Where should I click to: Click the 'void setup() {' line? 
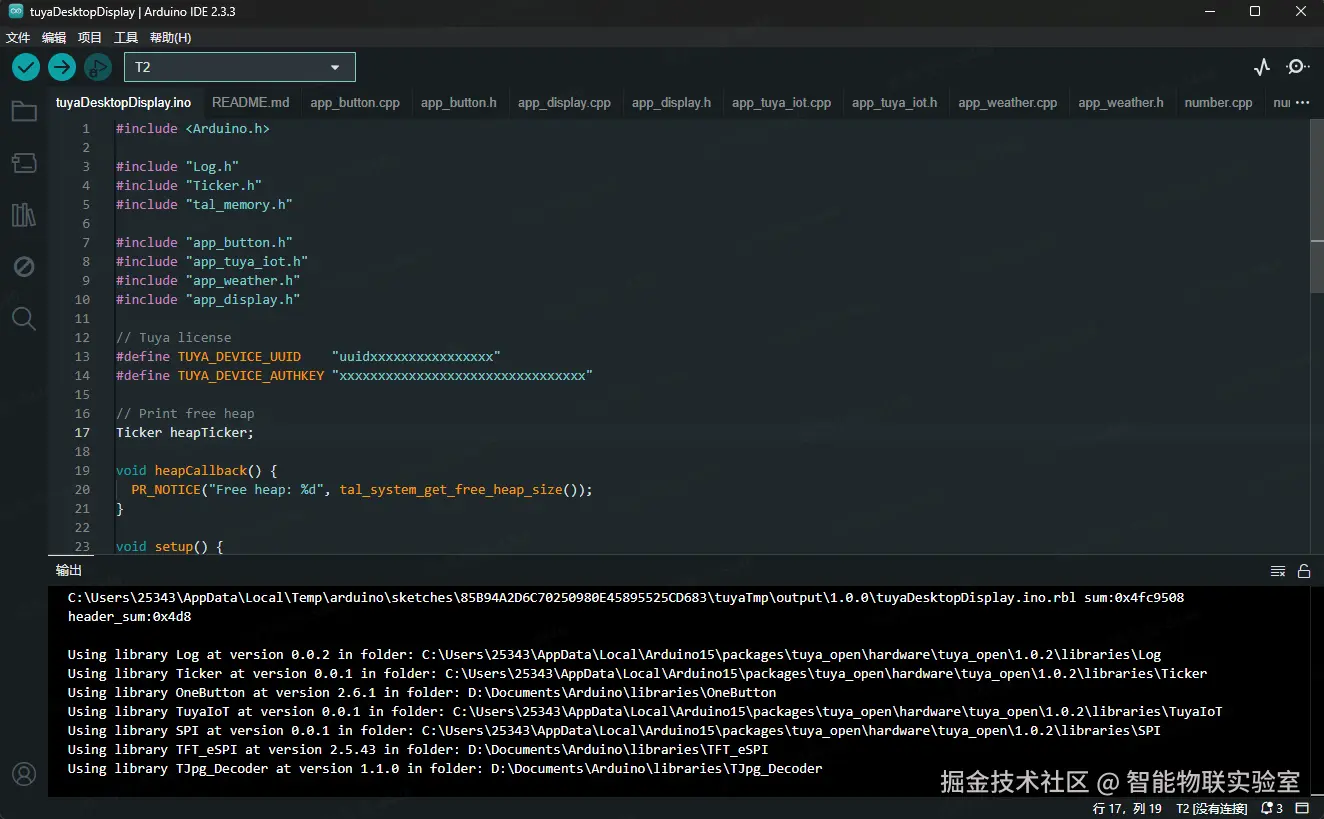coord(169,546)
